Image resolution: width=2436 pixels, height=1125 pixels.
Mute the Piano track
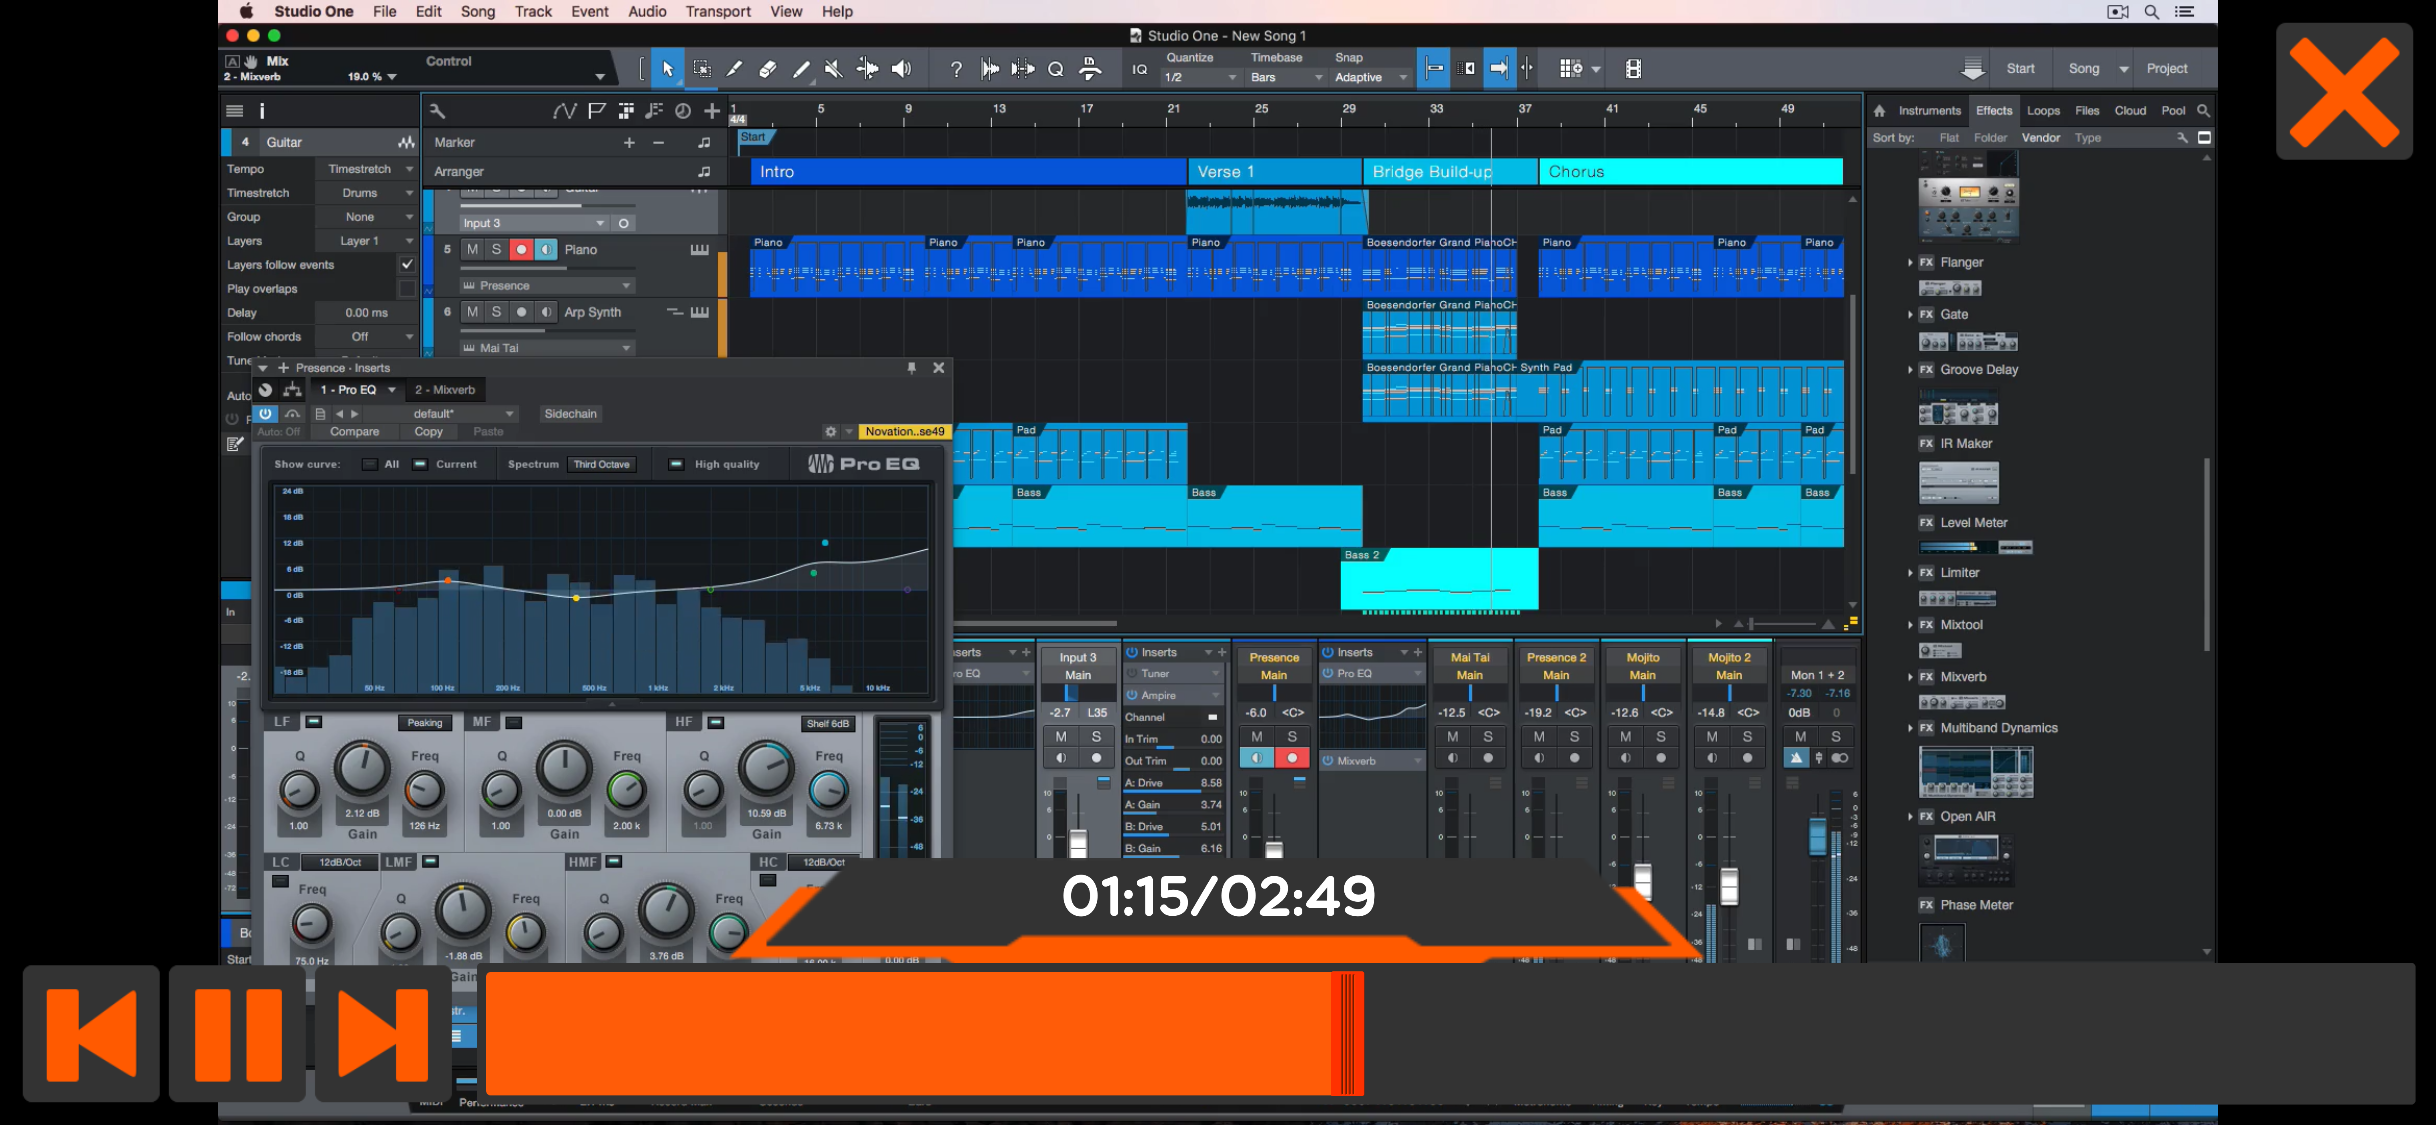pos(472,249)
